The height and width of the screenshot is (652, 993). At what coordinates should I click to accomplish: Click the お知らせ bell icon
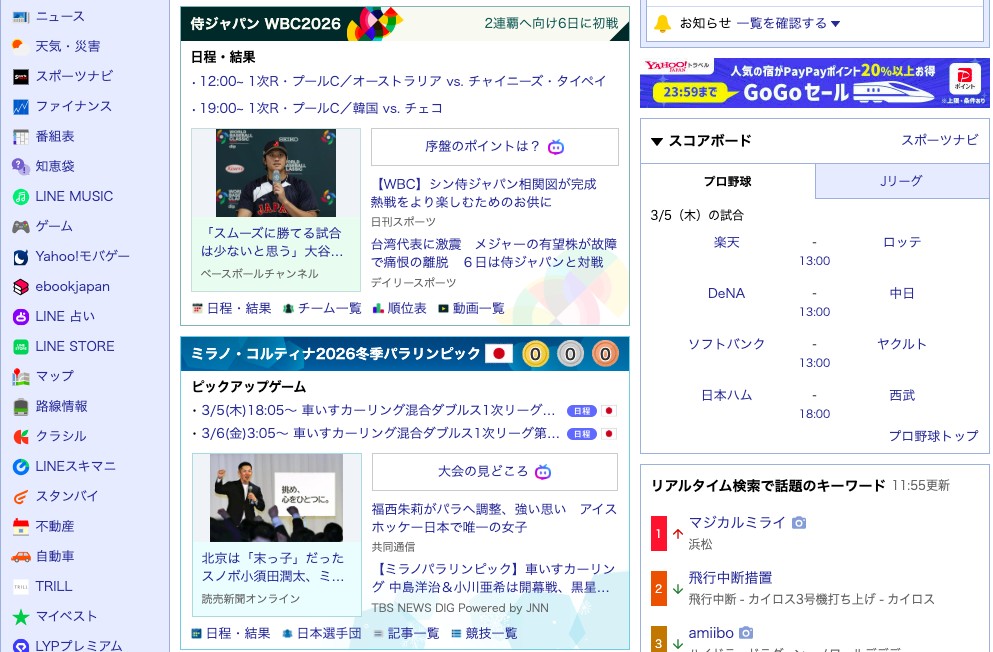(x=662, y=23)
